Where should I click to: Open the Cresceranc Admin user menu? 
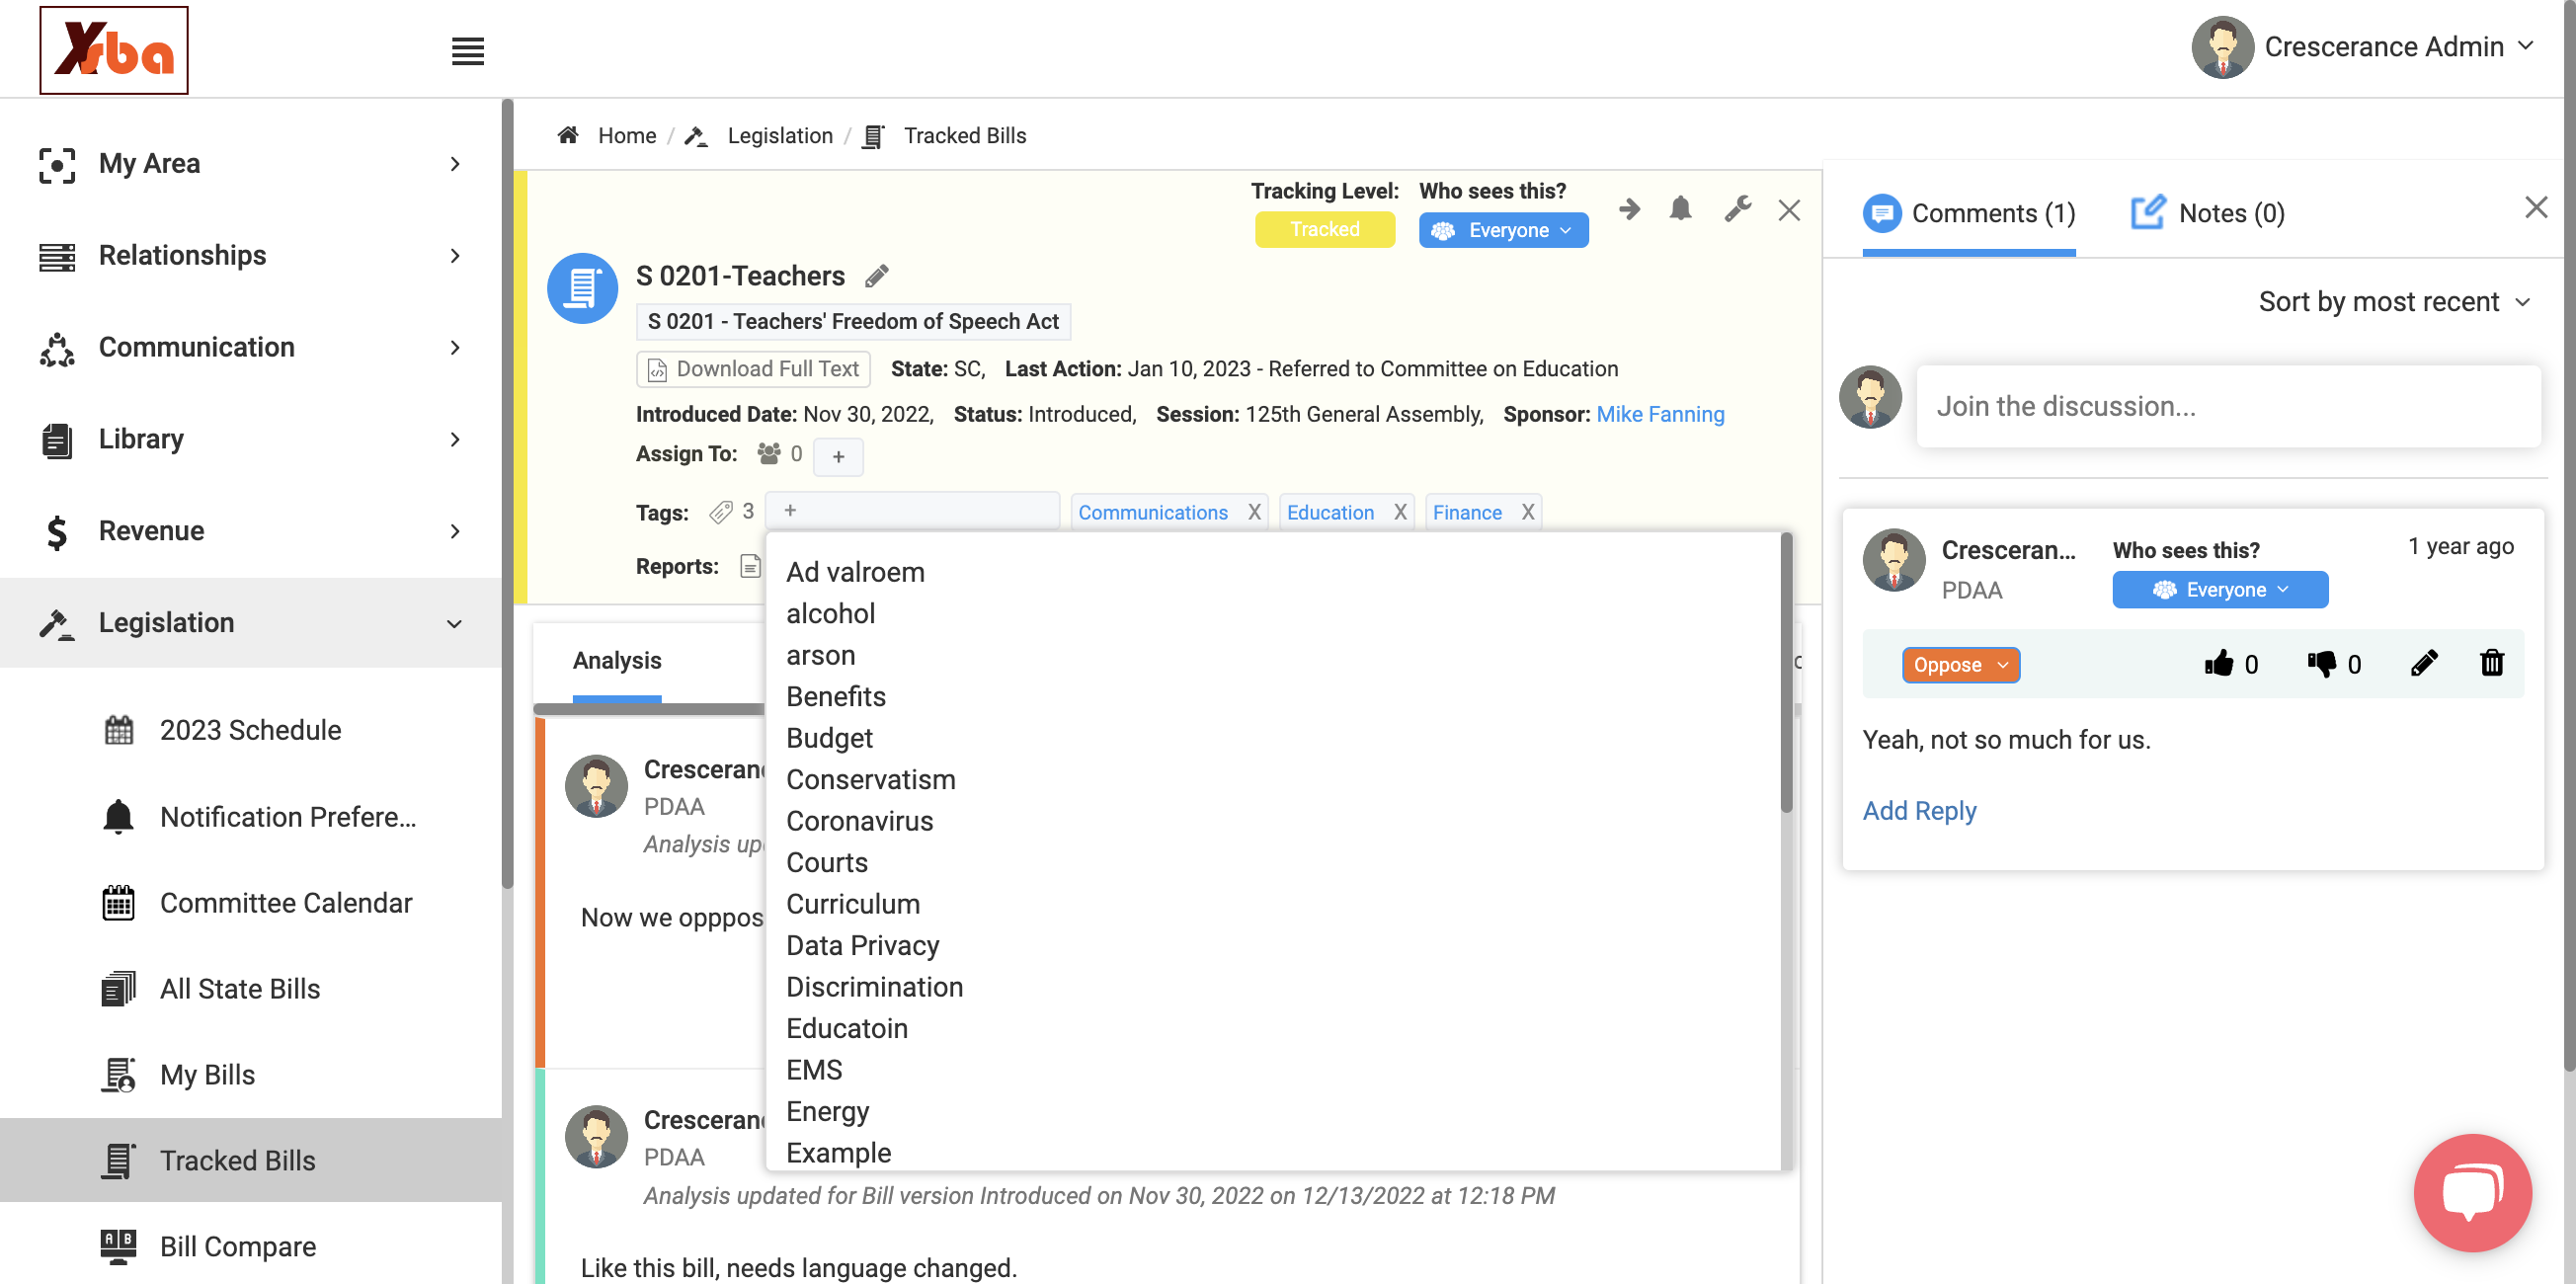coord(2362,47)
